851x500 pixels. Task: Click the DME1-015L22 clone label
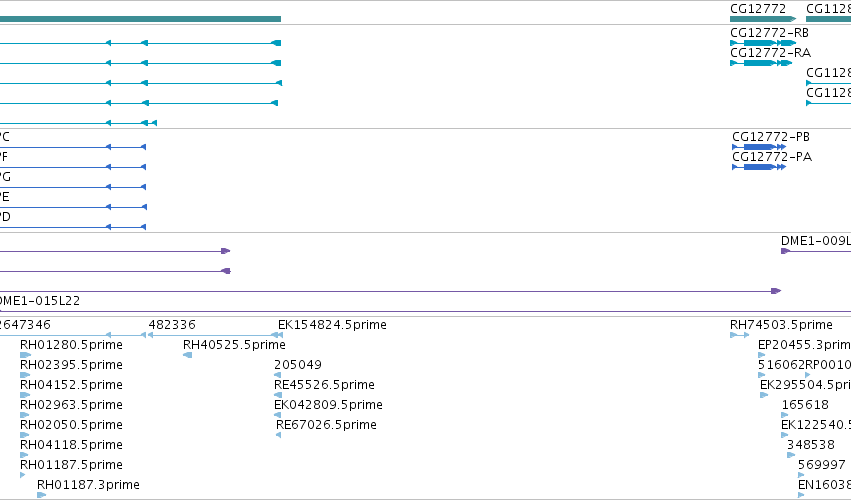click(39, 301)
